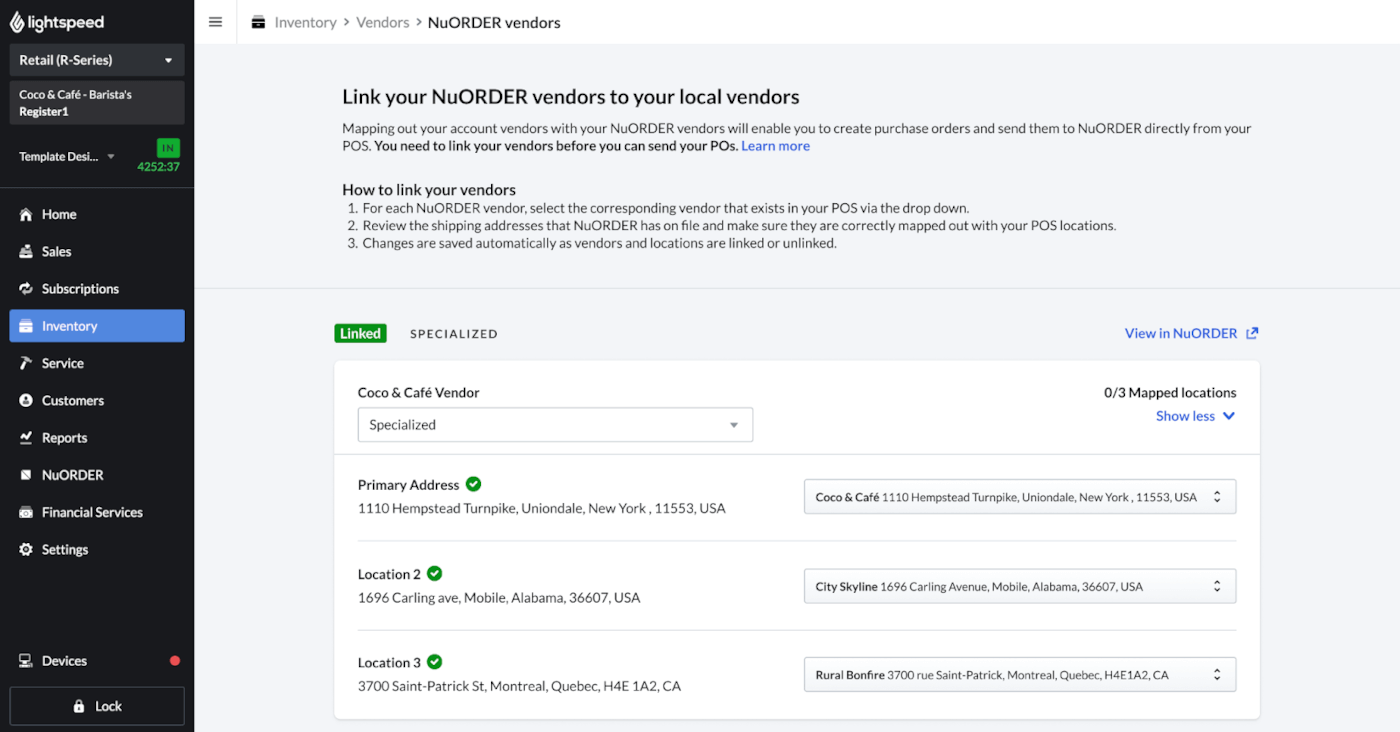Click the red Devices status dot
Image resolution: width=1400 pixels, height=732 pixels.
(175, 661)
